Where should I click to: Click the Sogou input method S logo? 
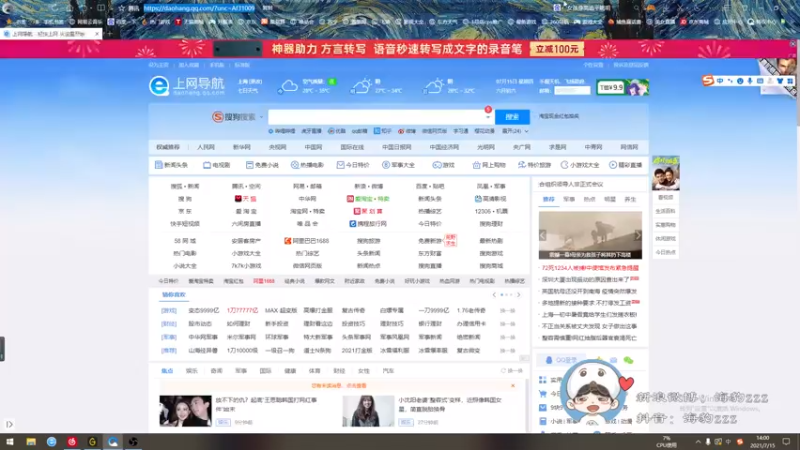point(708,81)
